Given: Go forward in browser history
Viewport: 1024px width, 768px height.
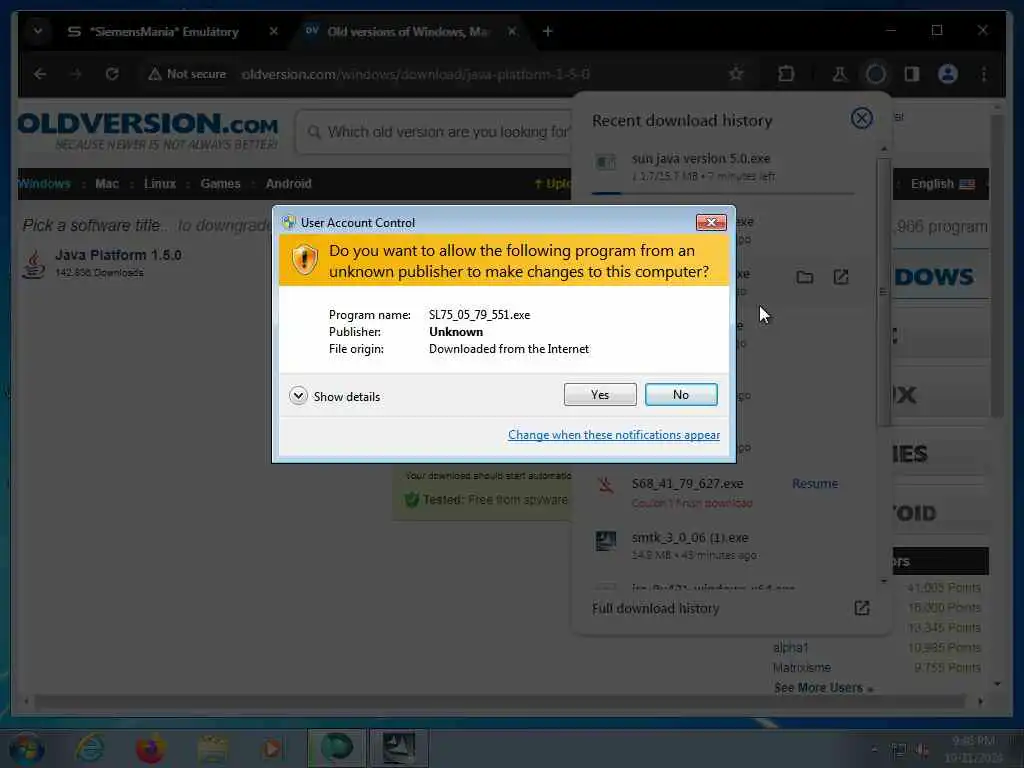Looking at the screenshot, I should (x=76, y=74).
